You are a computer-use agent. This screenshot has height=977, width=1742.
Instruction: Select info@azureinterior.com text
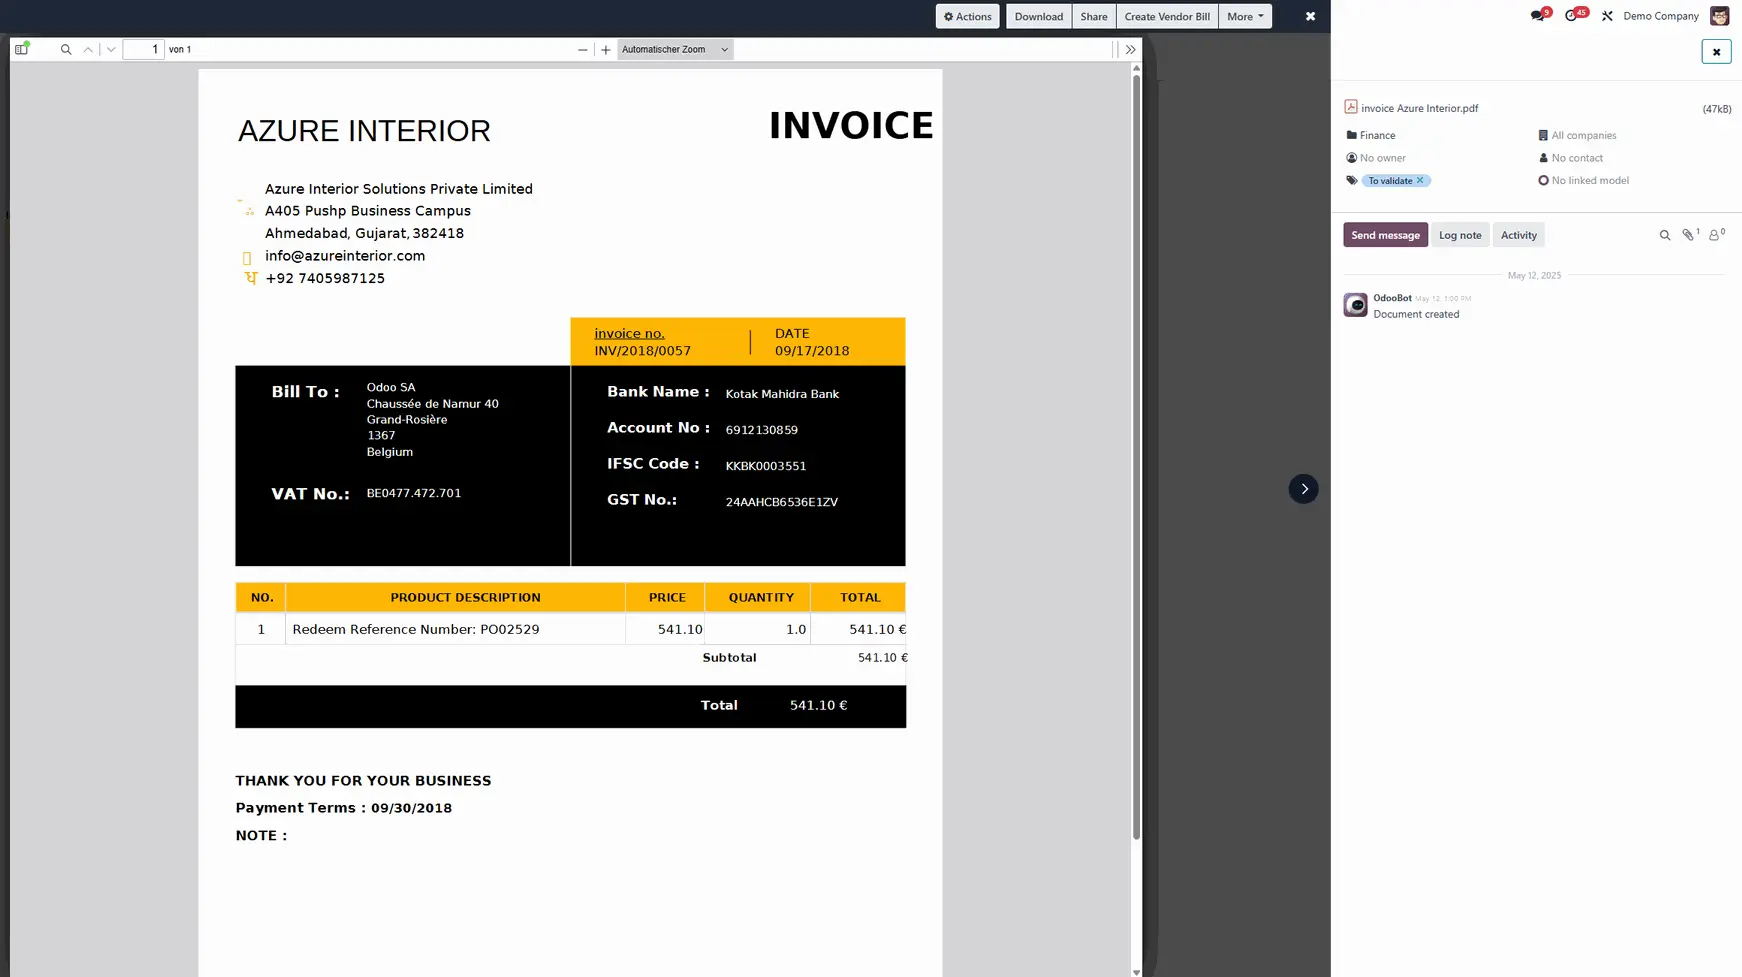(x=345, y=256)
